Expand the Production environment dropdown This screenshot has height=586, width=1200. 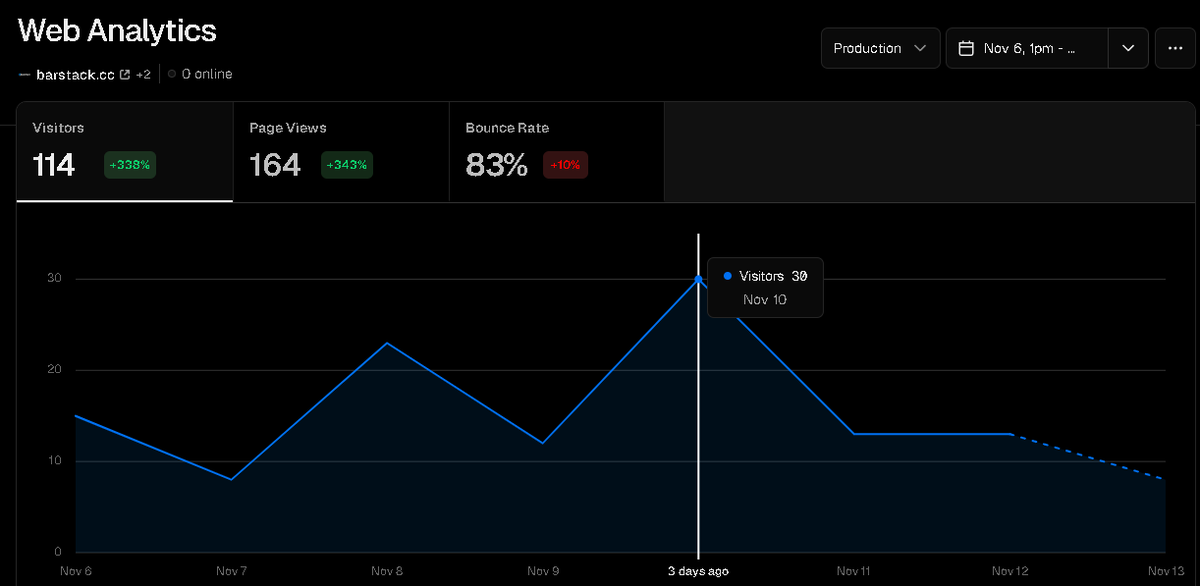(x=880, y=48)
